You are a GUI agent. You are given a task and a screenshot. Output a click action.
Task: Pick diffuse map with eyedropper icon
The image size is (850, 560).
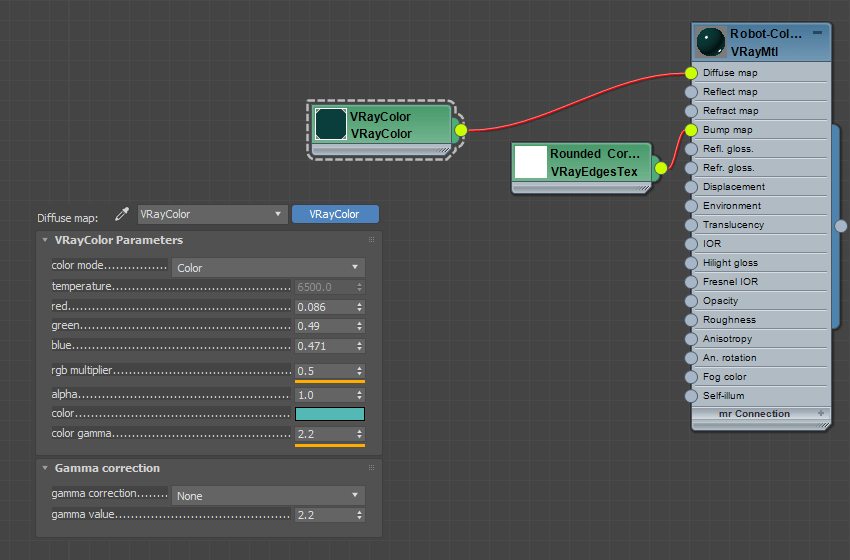point(122,214)
